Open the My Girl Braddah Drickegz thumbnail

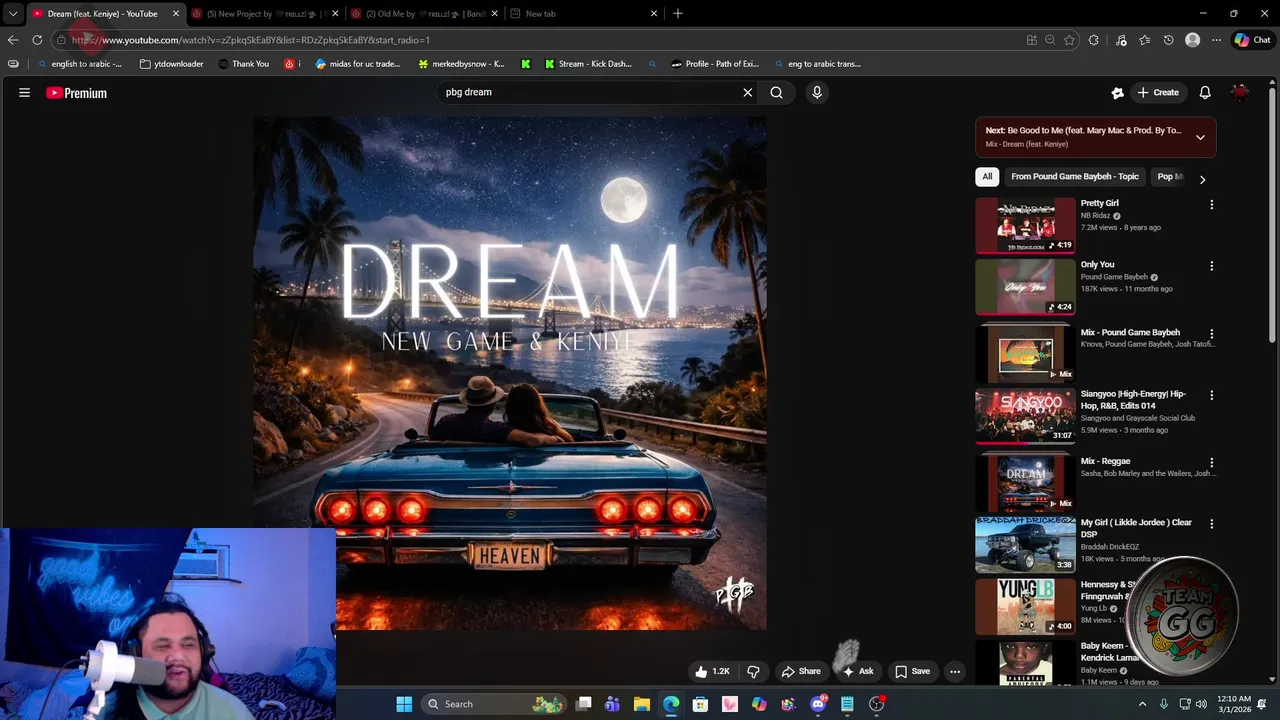[x=1025, y=544]
